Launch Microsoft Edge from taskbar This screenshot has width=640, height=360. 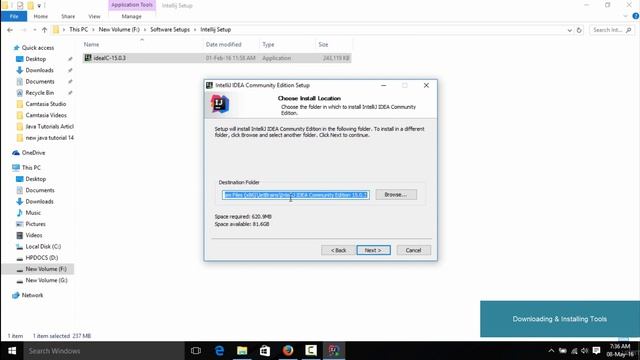tap(219, 351)
